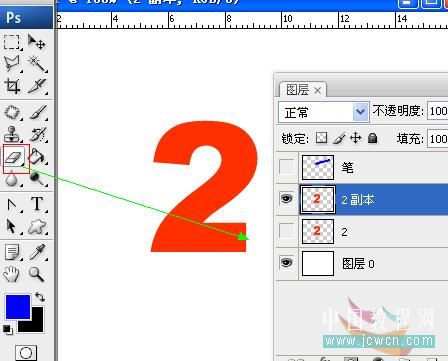
Task: Show the 2 layer
Action: [x=287, y=231]
